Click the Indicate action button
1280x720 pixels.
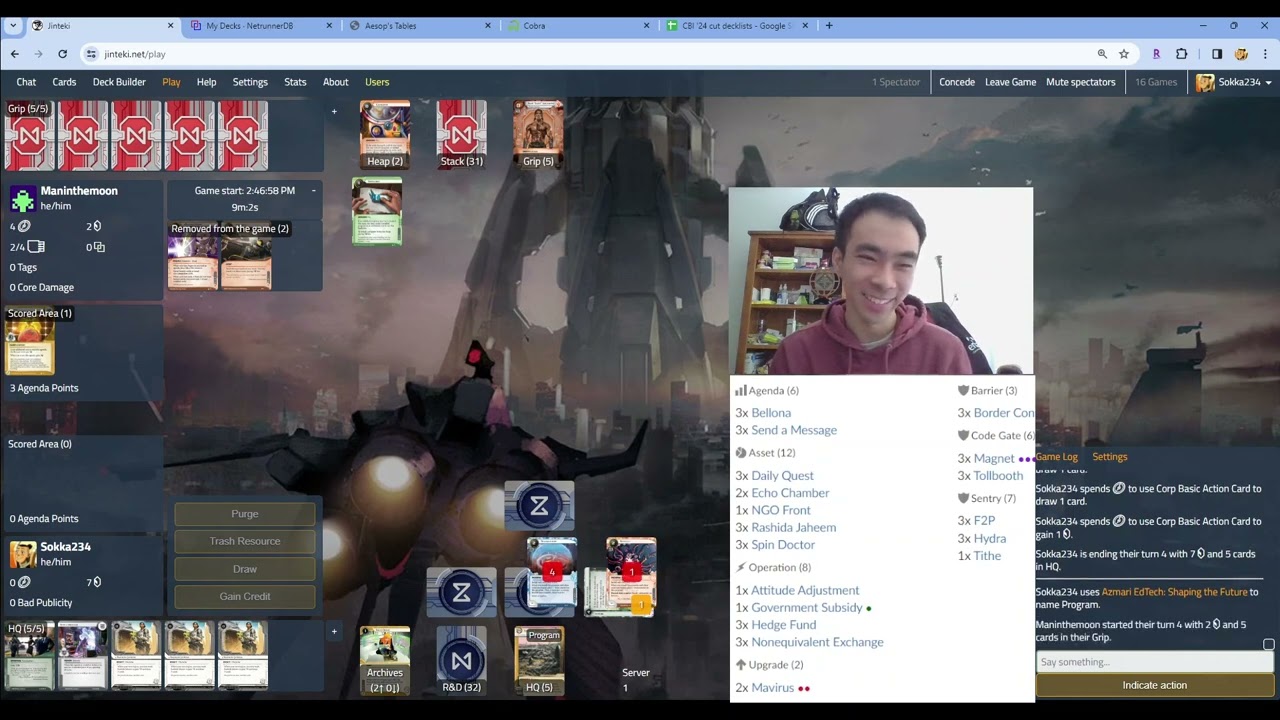click(x=1154, y=685)
